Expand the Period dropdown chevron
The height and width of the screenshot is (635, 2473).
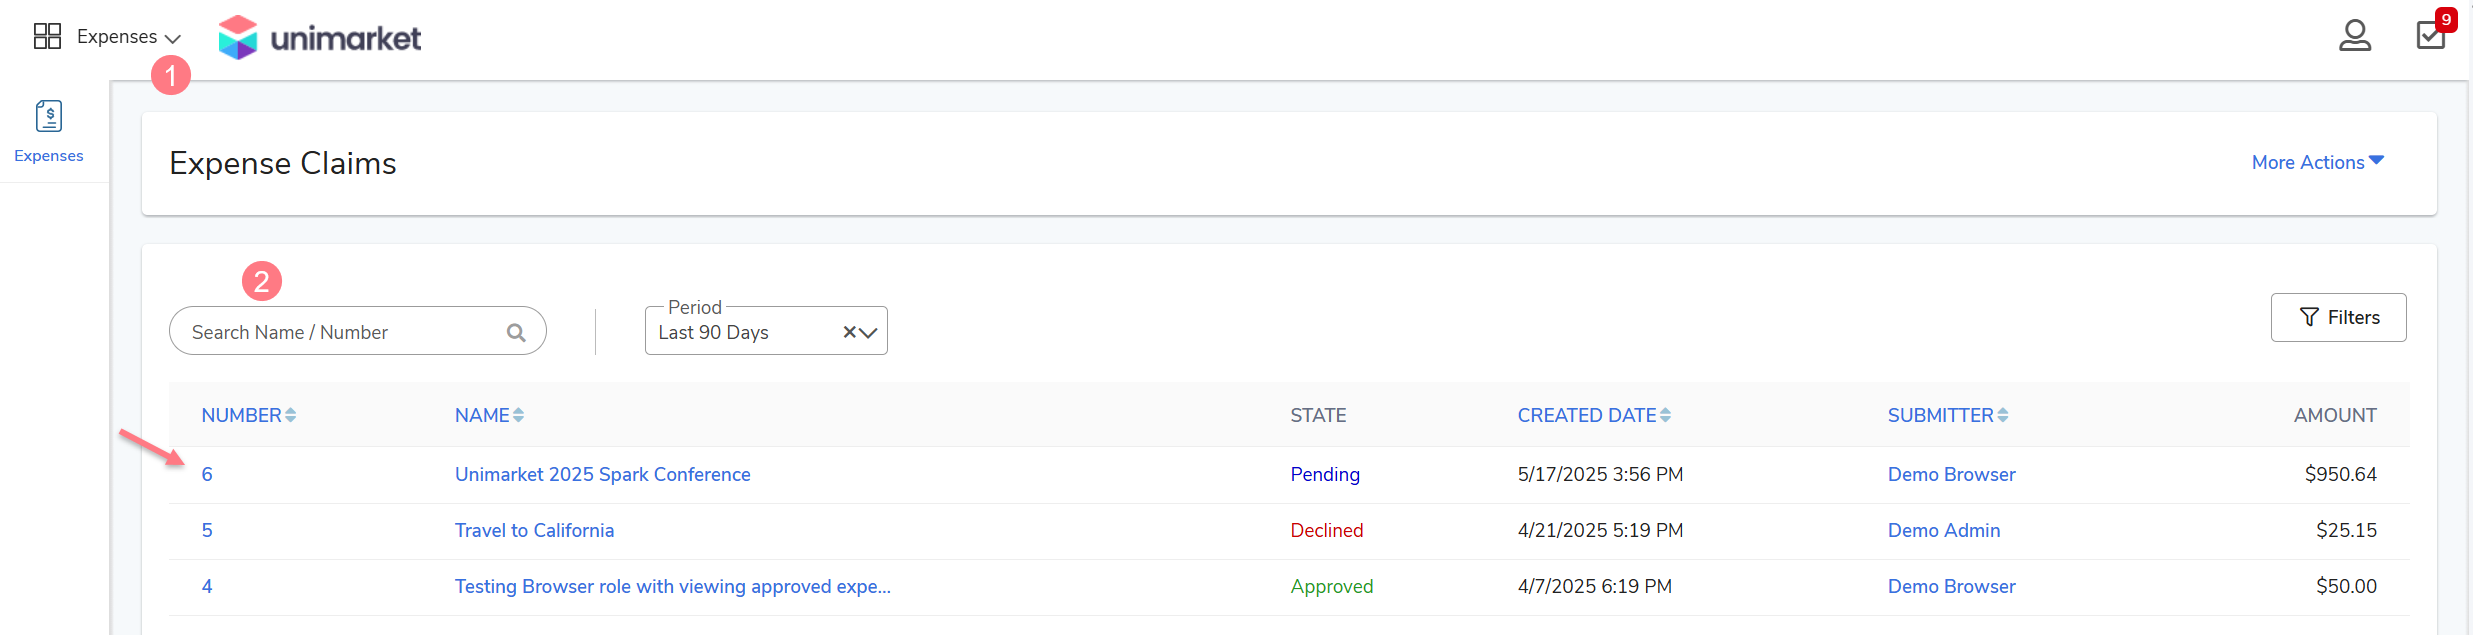[x=868, y=332]
